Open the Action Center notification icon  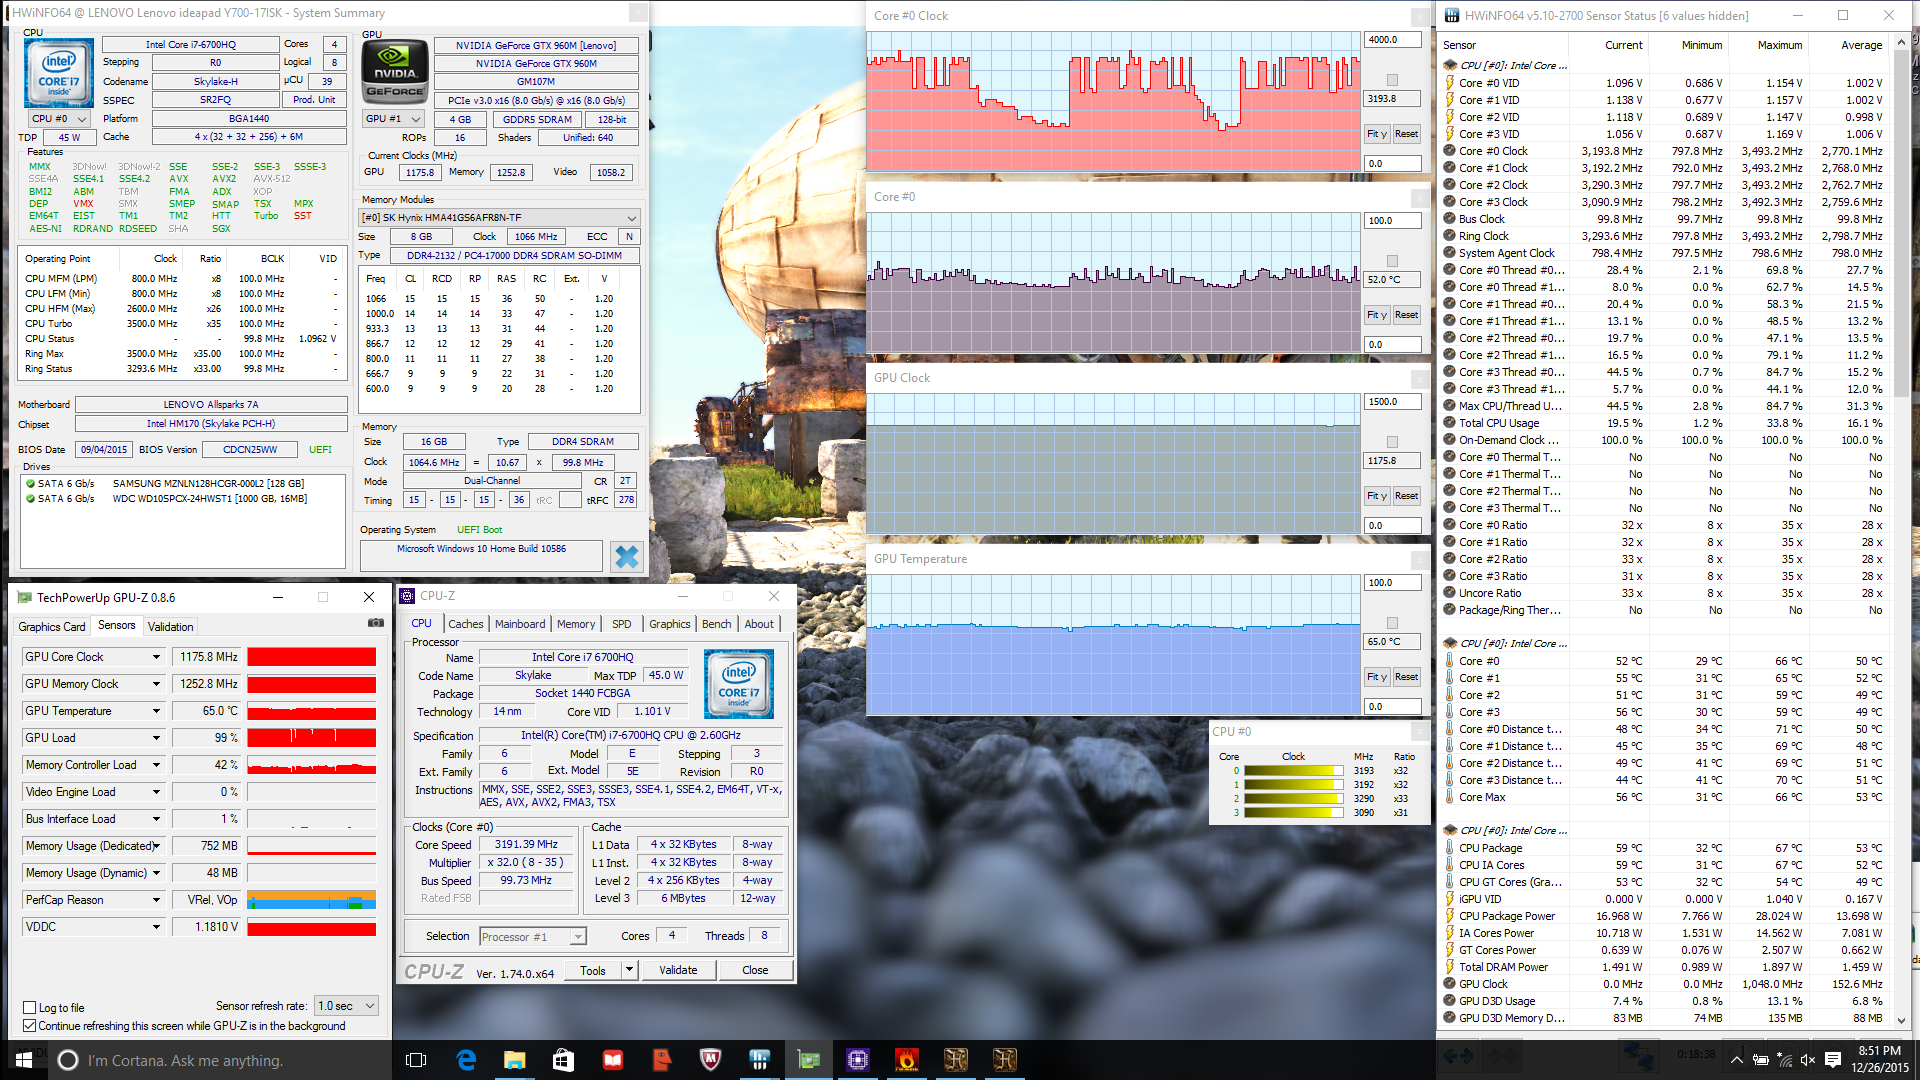tap(1833, 1060)
